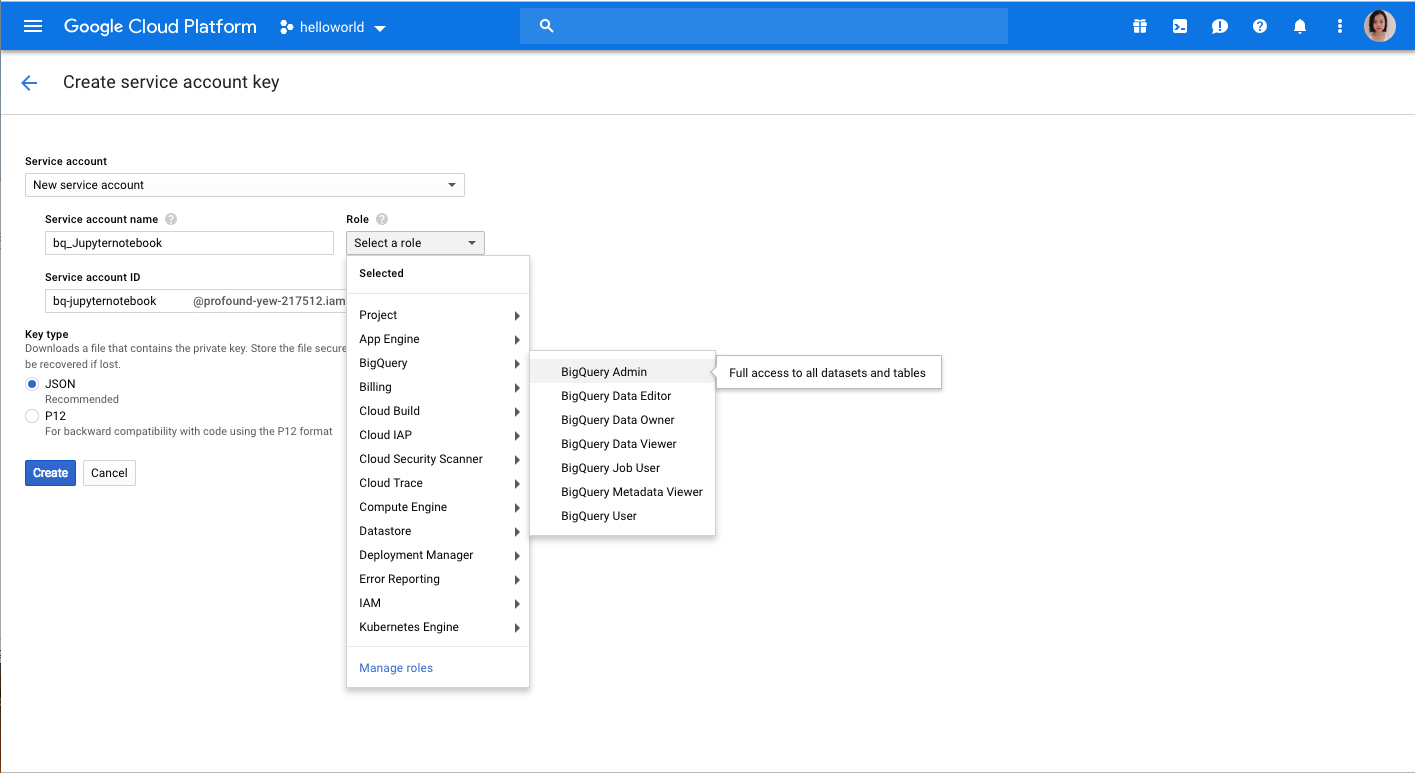Click the Service account ID field

[195, 301]
